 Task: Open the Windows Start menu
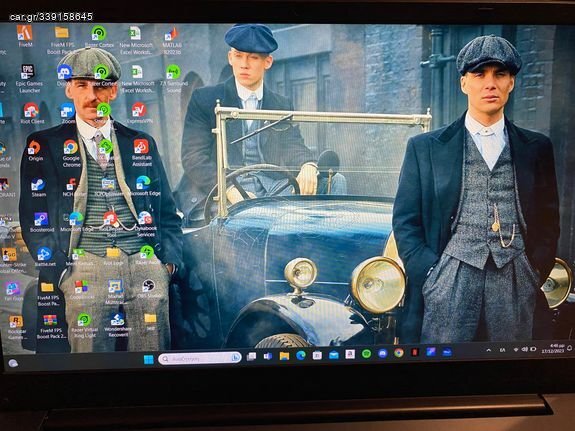pyautogui.click(x=149, y=359)
